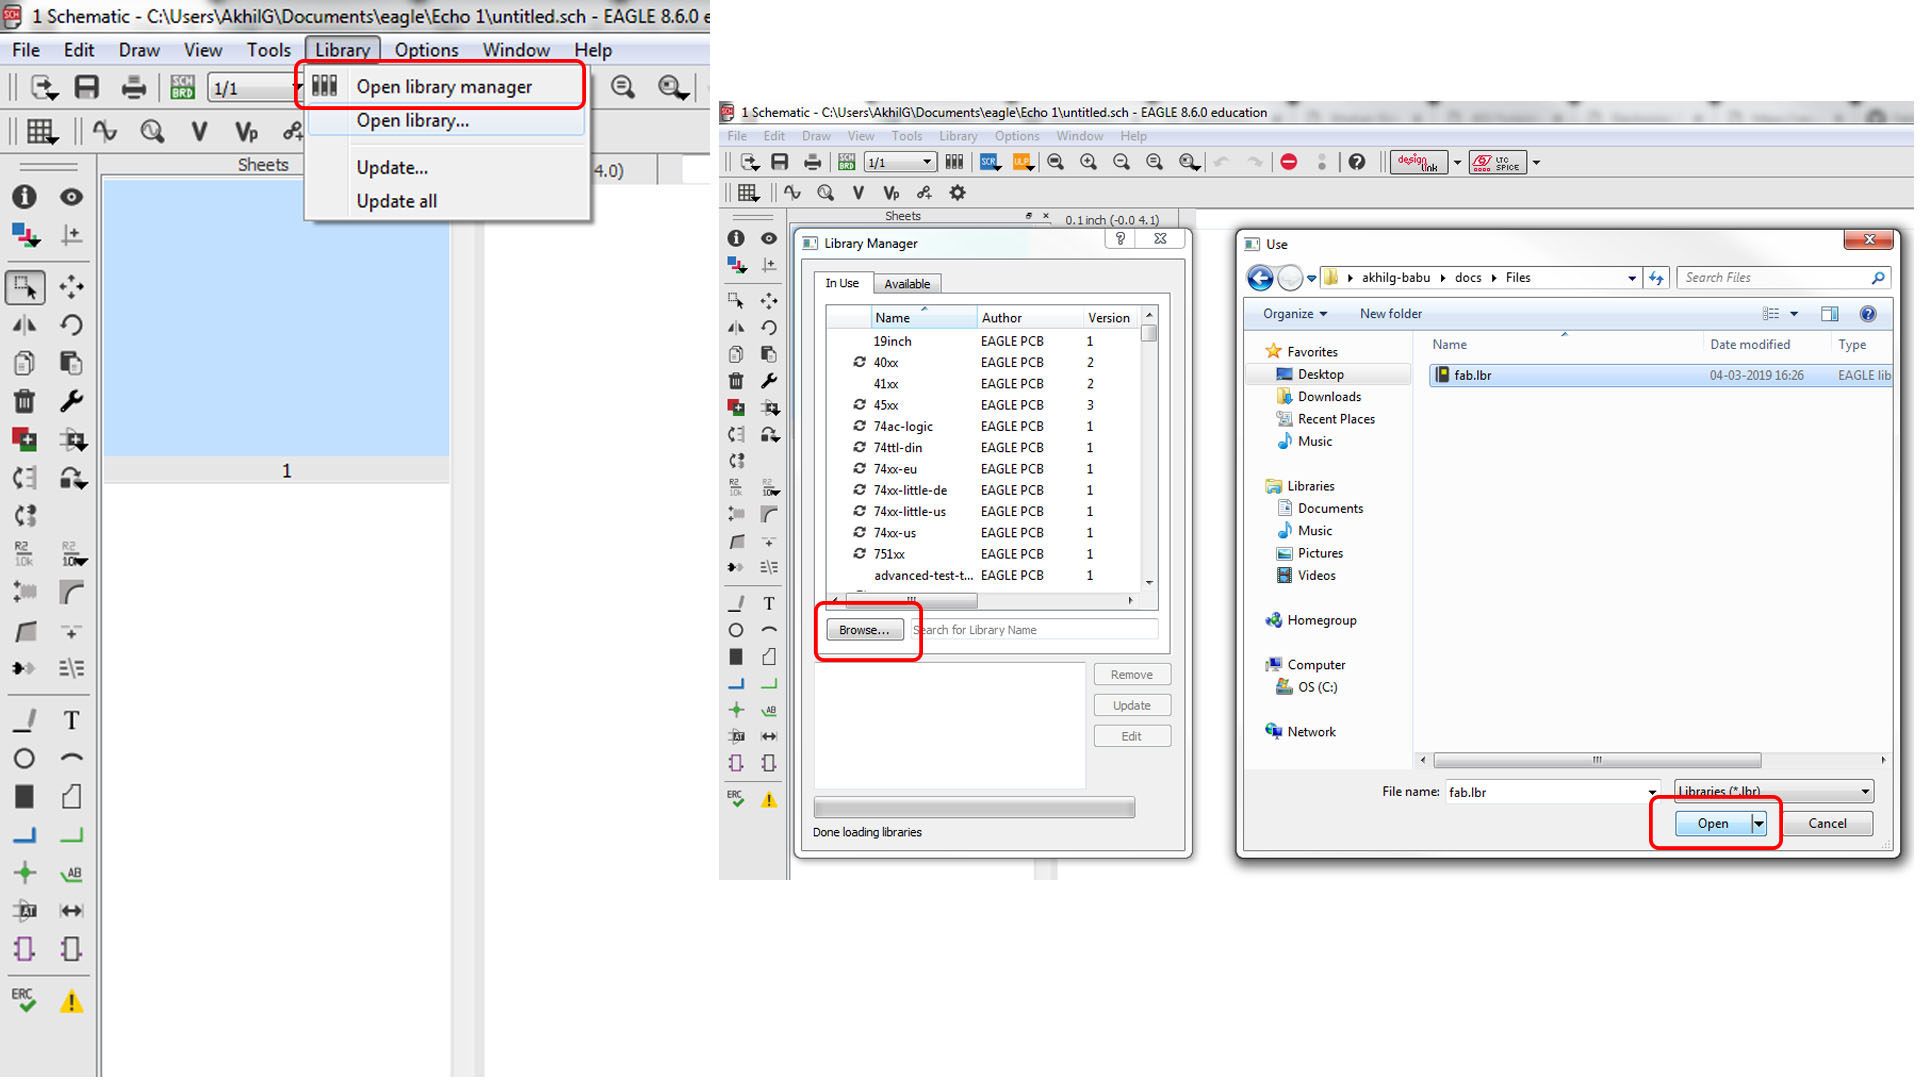Click the Open button in Use dialog
Image resolution: width=1920 pixels, height=1080 pixels.
point(1712,823)
